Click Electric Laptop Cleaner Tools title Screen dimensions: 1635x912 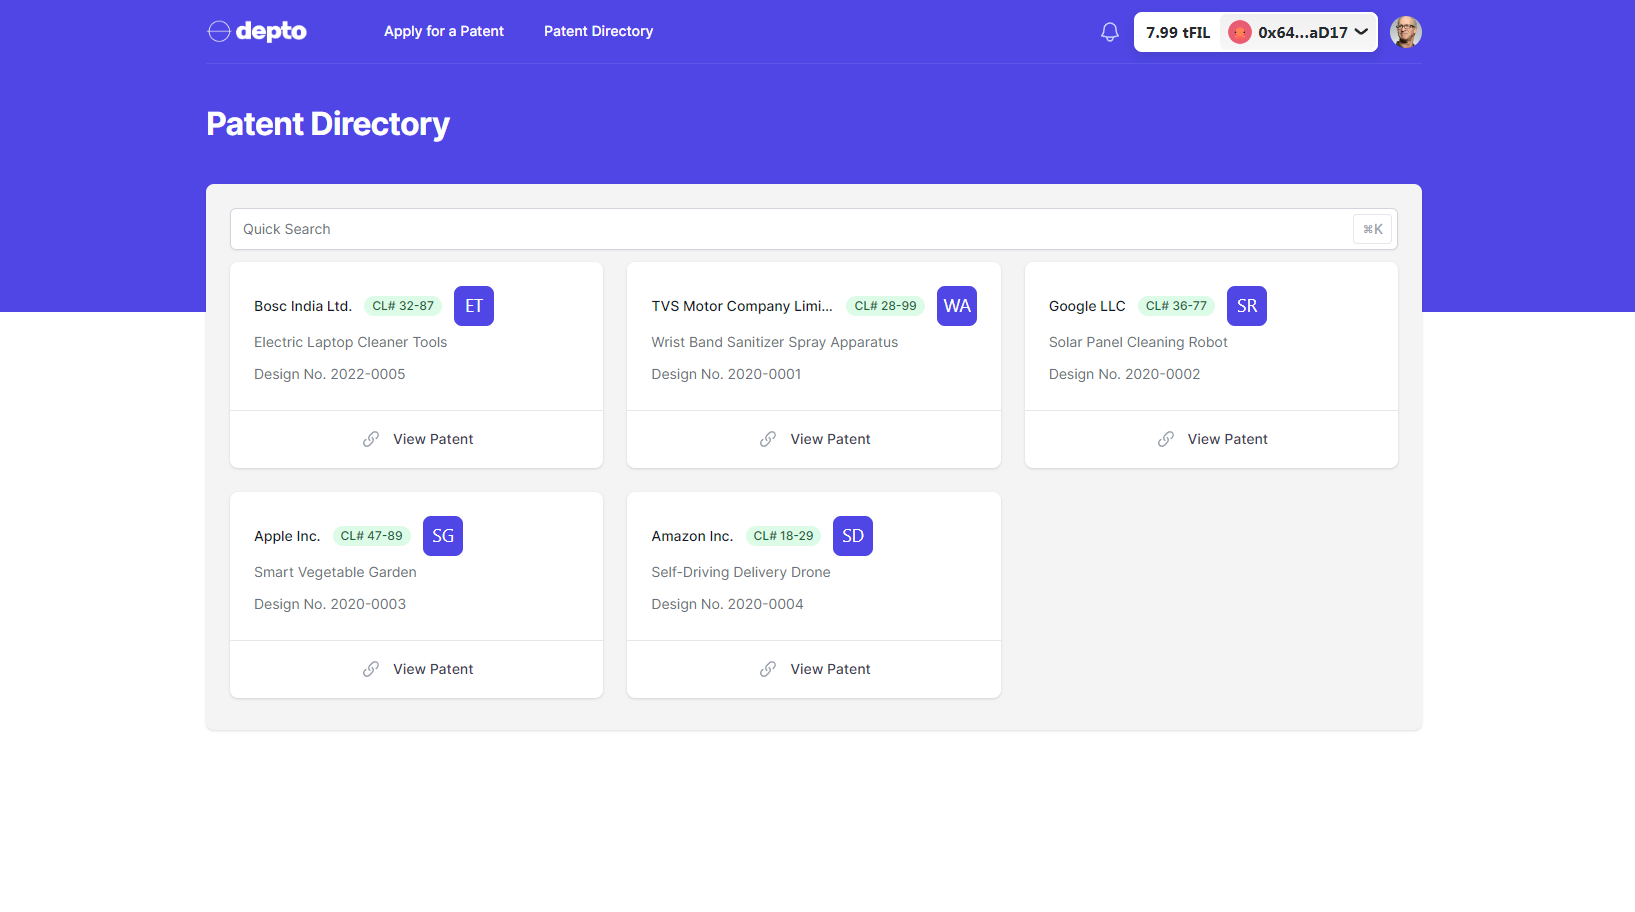[350, 342]
